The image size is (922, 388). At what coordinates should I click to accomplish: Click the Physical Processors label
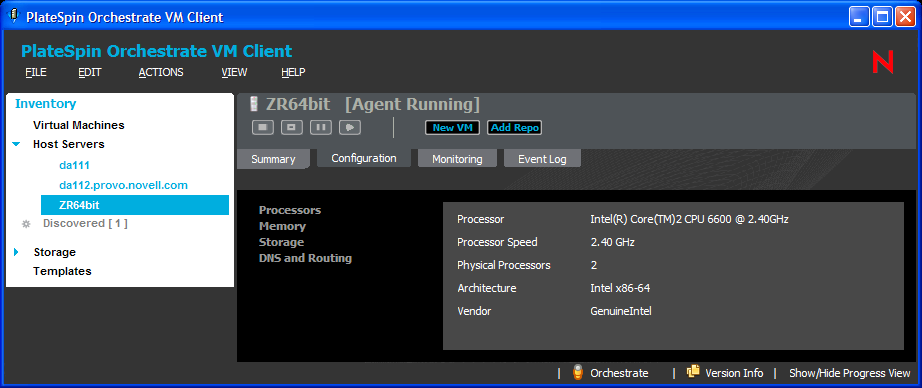pos(504,265)
